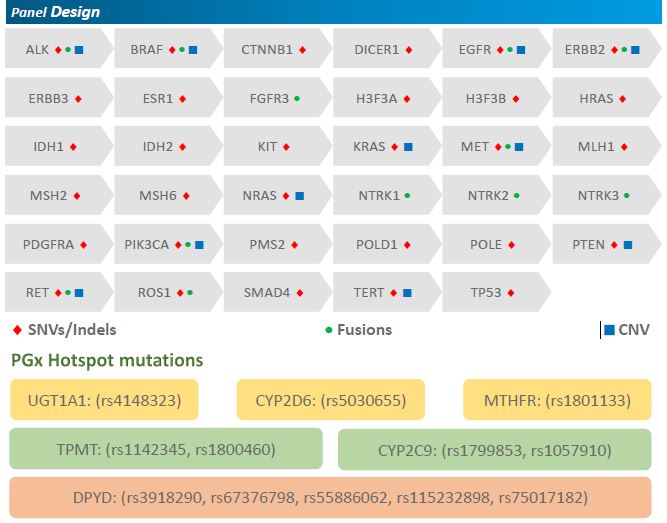Image resolution: width=667 pixels, height=523 pixels.
Task: Click the blue CNV square next to KRAS
Action: point(408,147)
